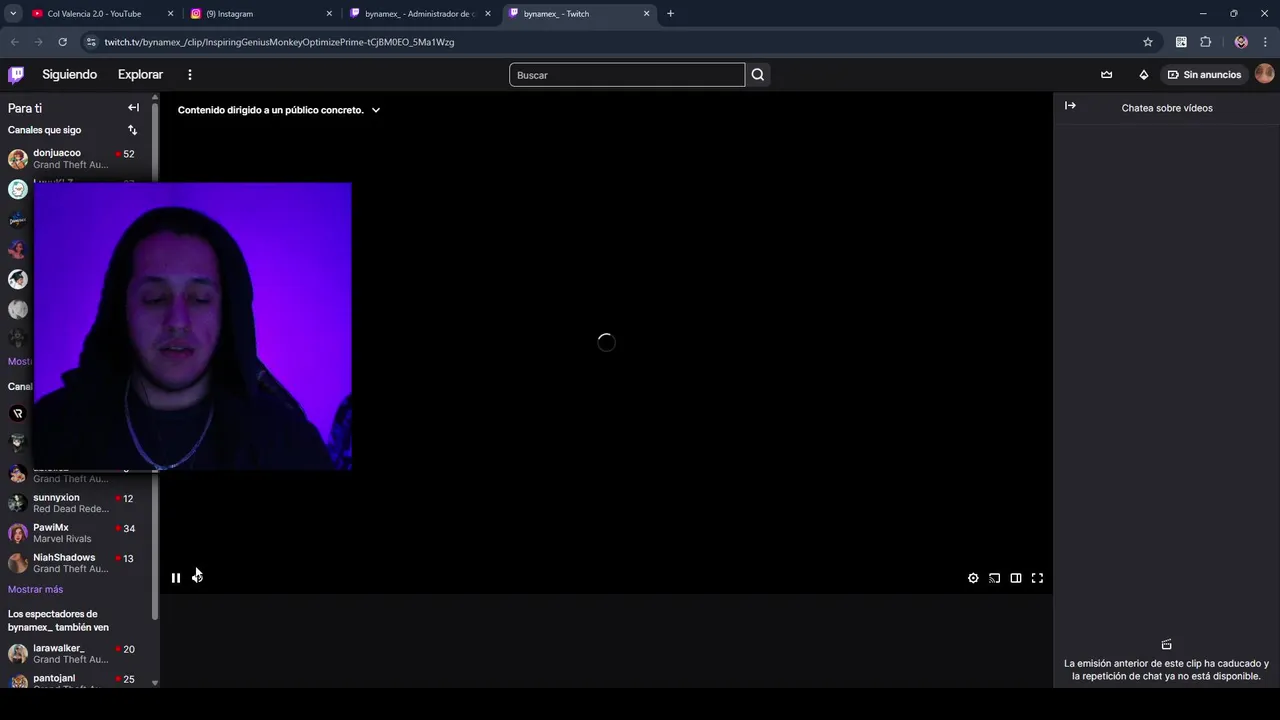Reload the page
Viewport: 1280px width, 720px height.
click(62, 42)
